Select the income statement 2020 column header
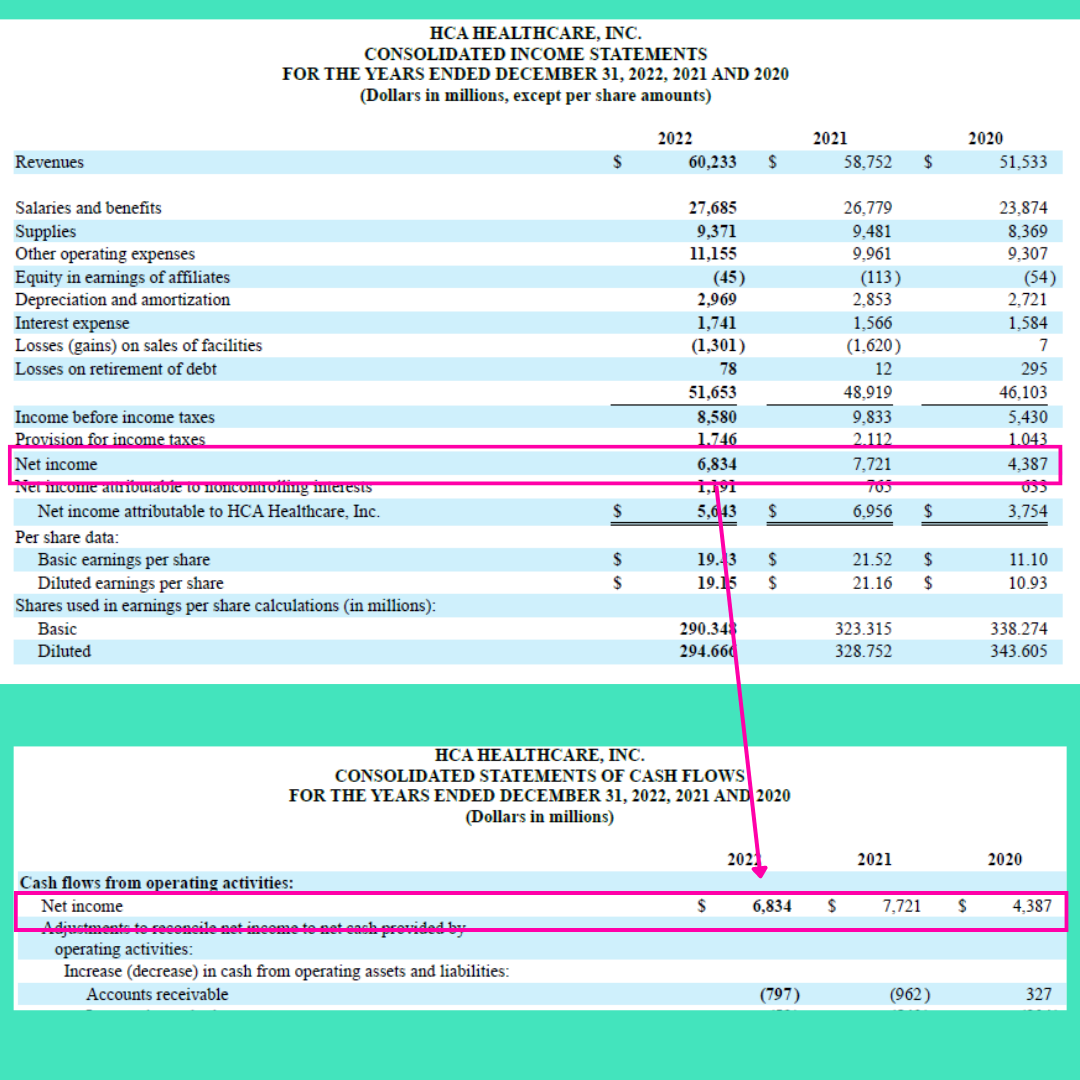 (x=986, y=138)
